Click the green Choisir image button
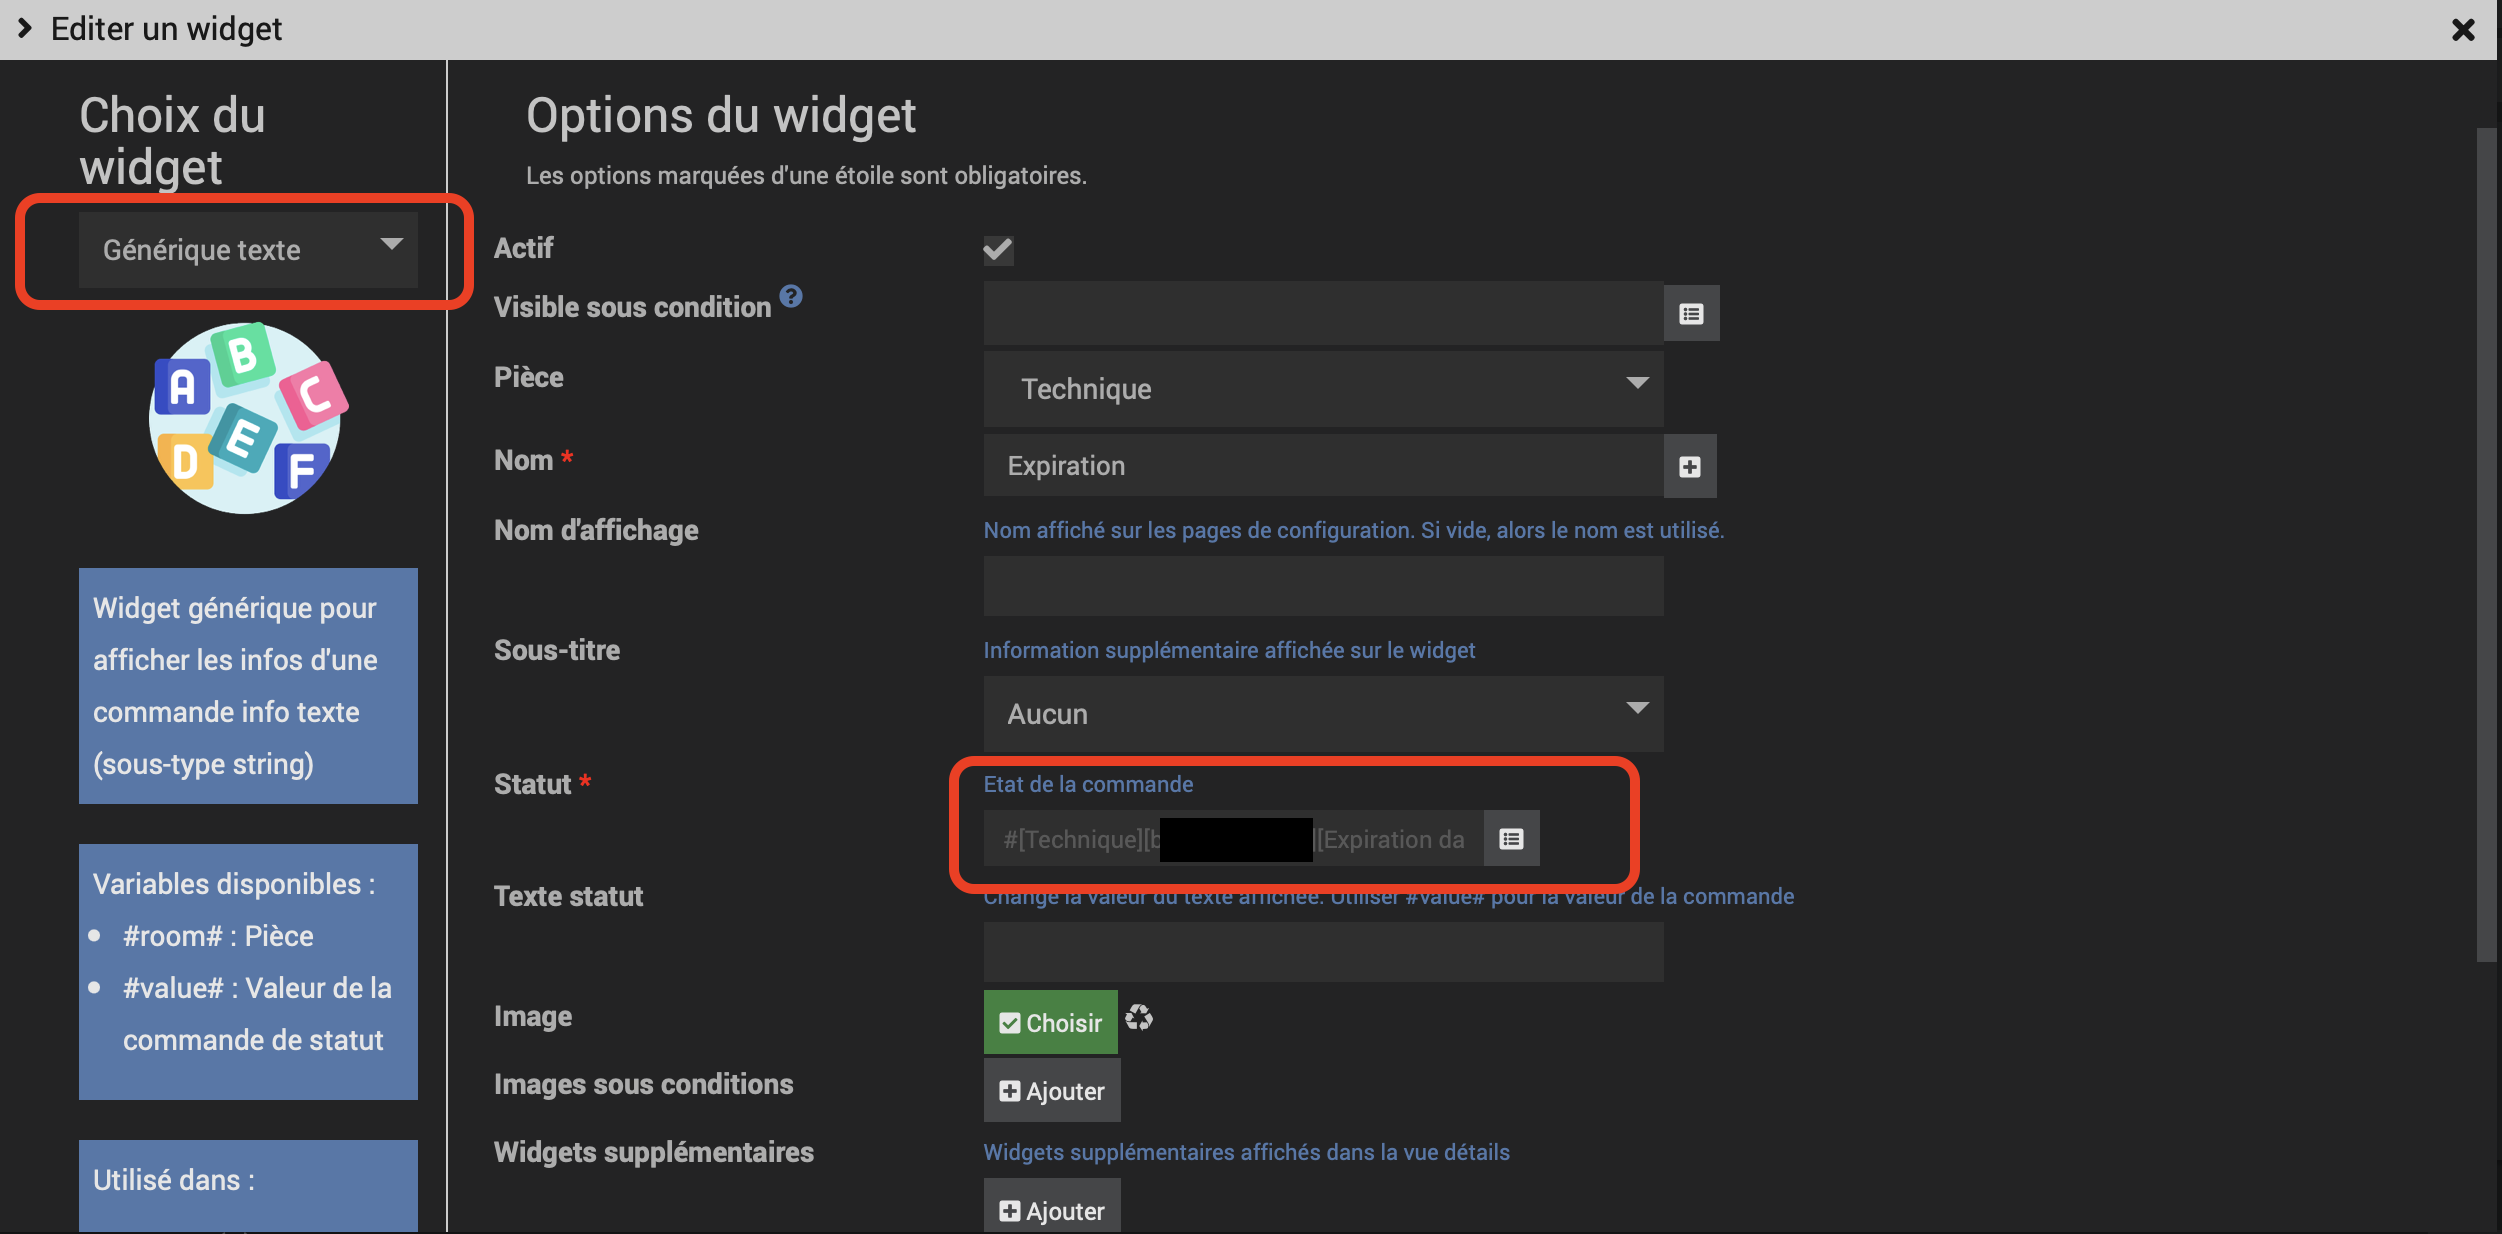The height and width of the screenshot is (1234, 2502). click(x=1050, y=1022)
